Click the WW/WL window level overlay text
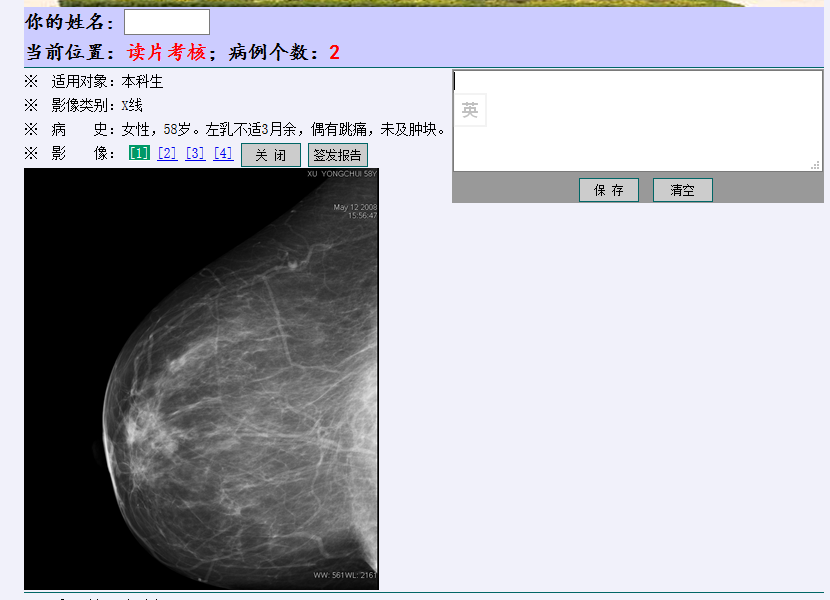 [x=344, y=575]
